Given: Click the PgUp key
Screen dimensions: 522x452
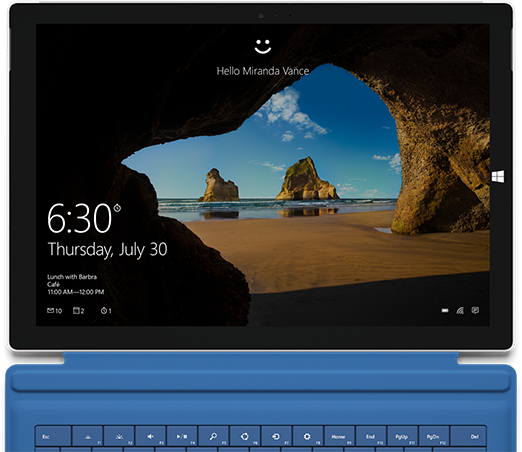Looking at the screenshot, I should [402, 436].
